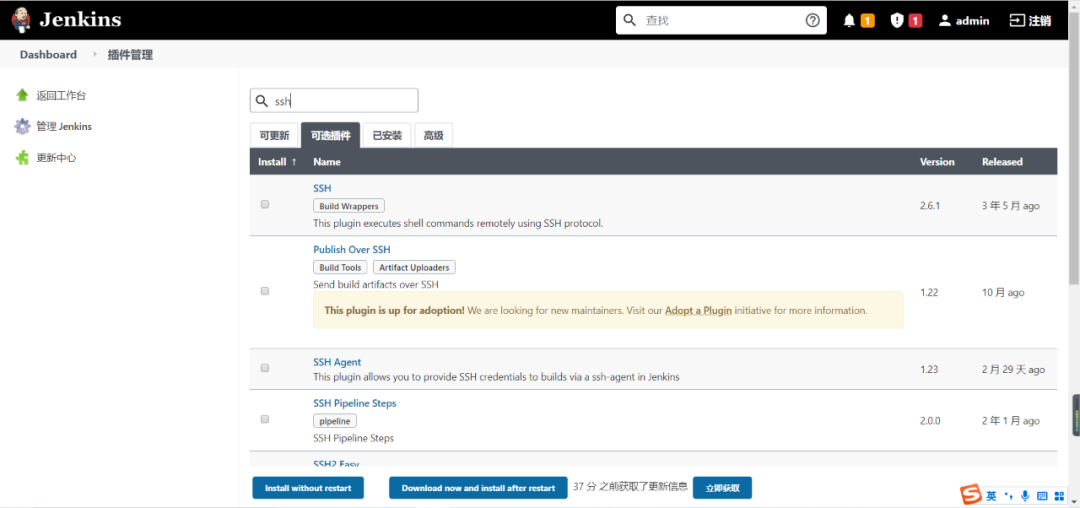1080x508 pixels.
Task: Click the 管理 Jenkins sidebar link
Action: (x=64, y=127)
